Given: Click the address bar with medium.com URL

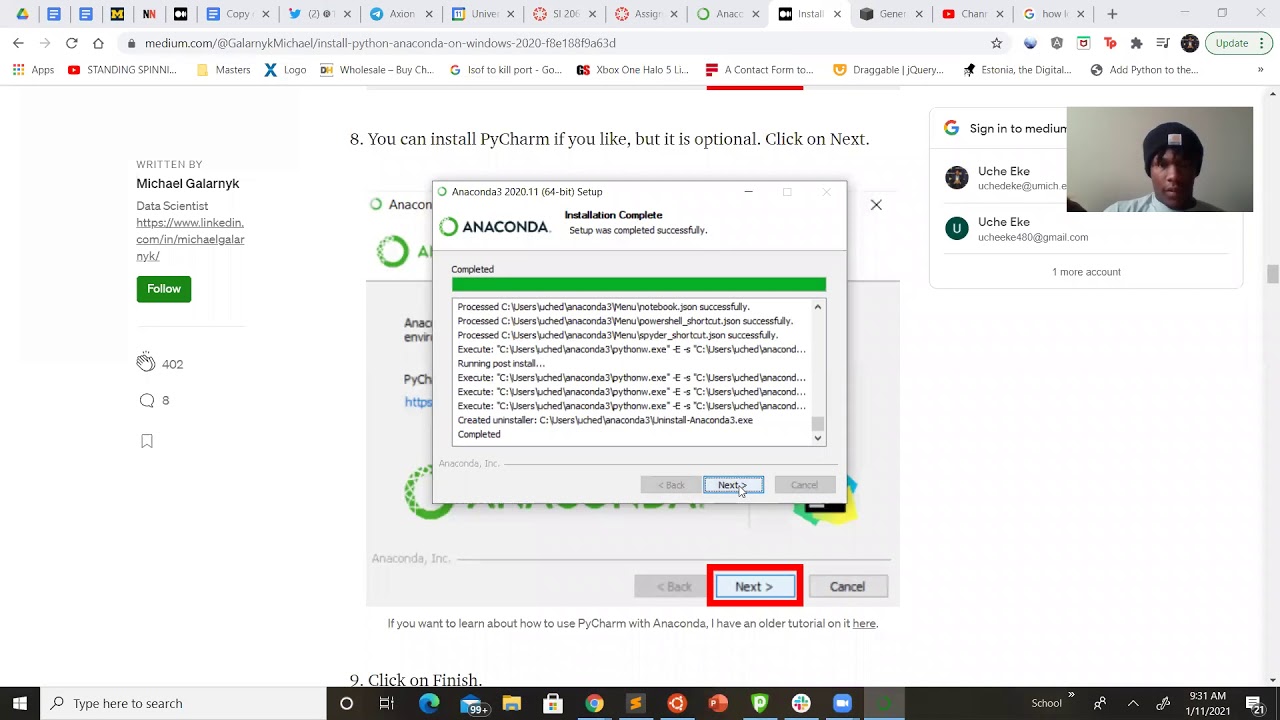Looking at the screenshot, I should coord(560,43).
